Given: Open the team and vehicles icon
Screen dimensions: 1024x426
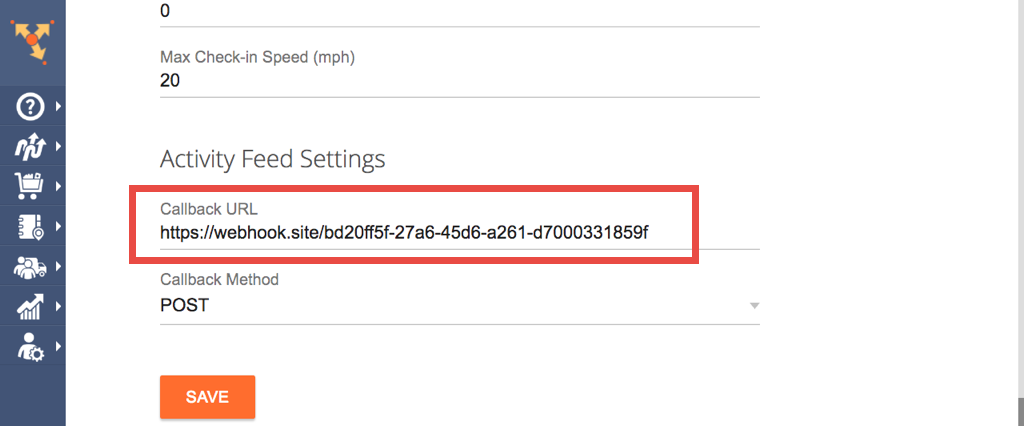Looking at the screenshot, I should coord(29,267).
